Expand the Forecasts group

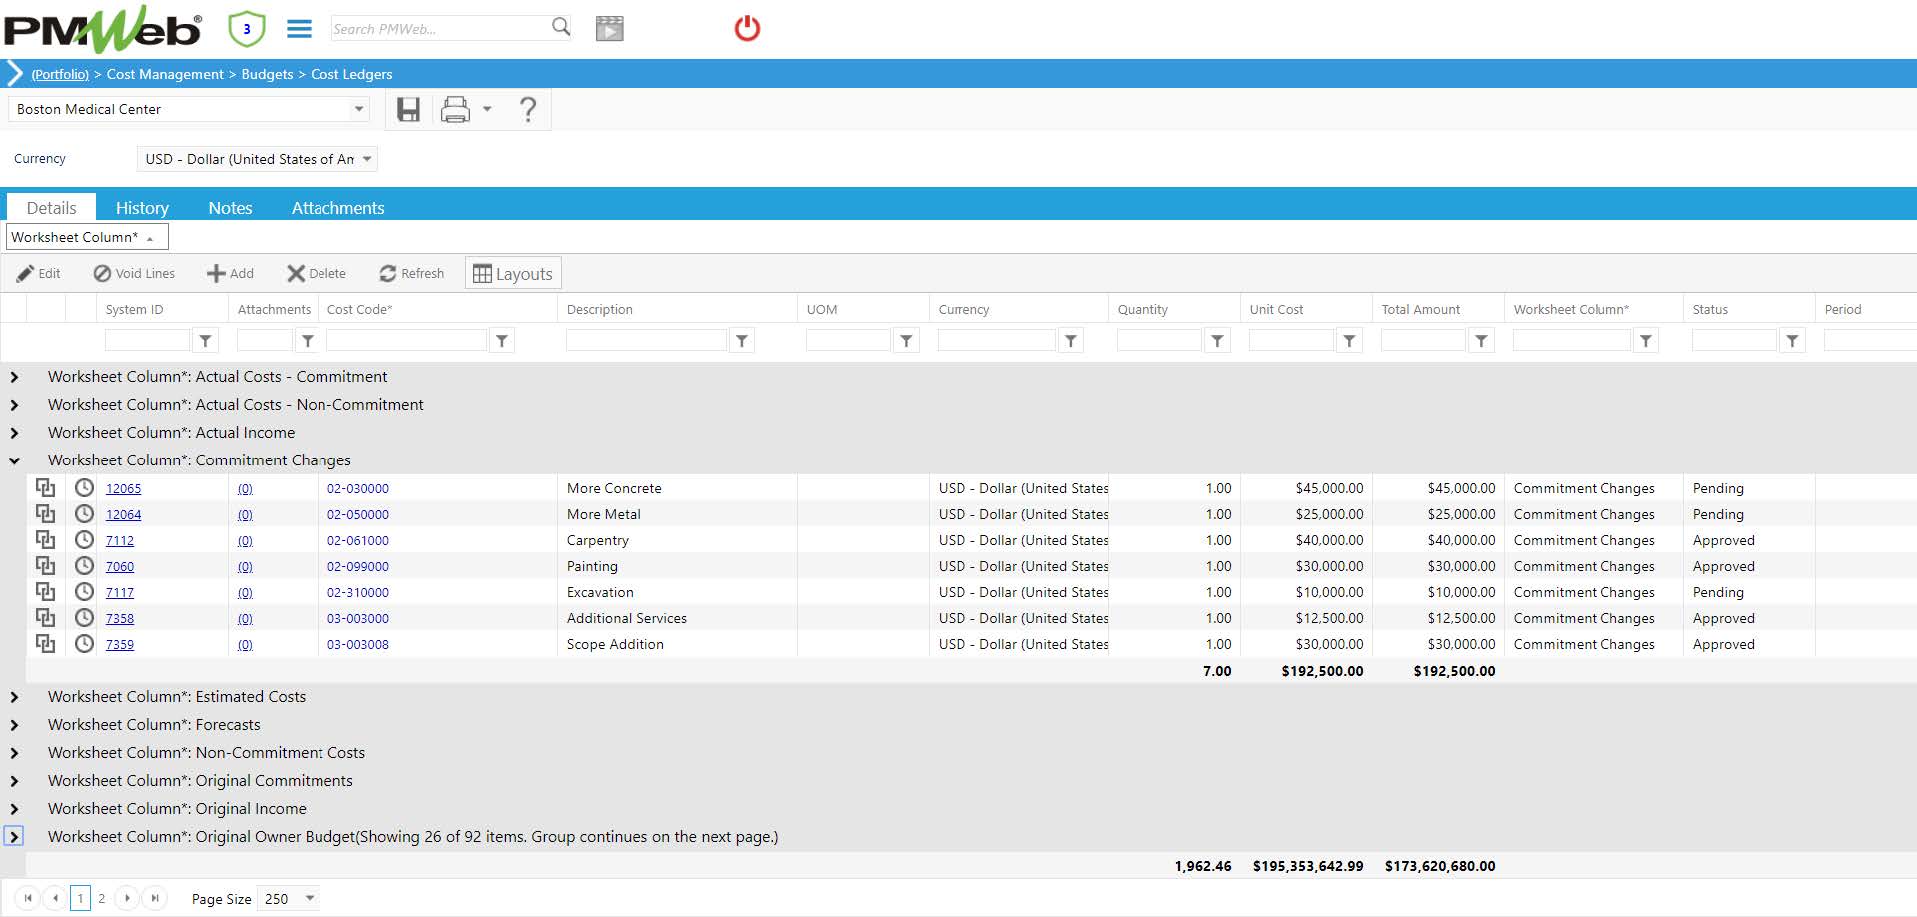14,725
